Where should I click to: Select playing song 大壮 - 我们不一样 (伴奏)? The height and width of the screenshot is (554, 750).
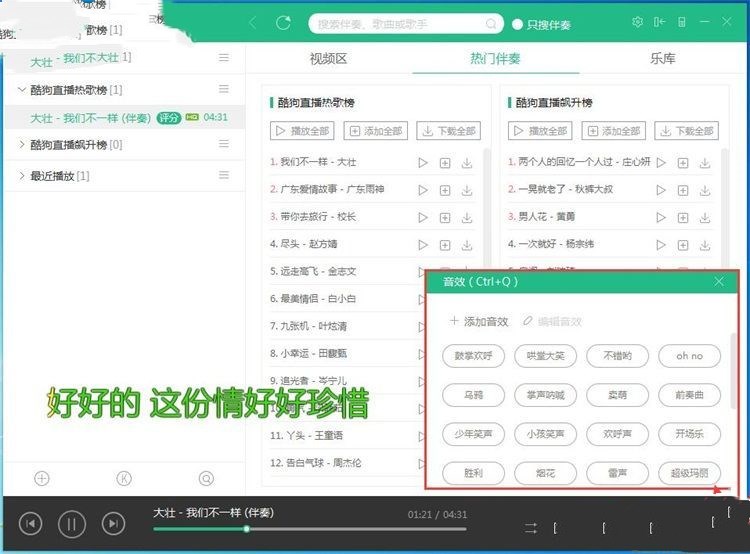[124, 118]
